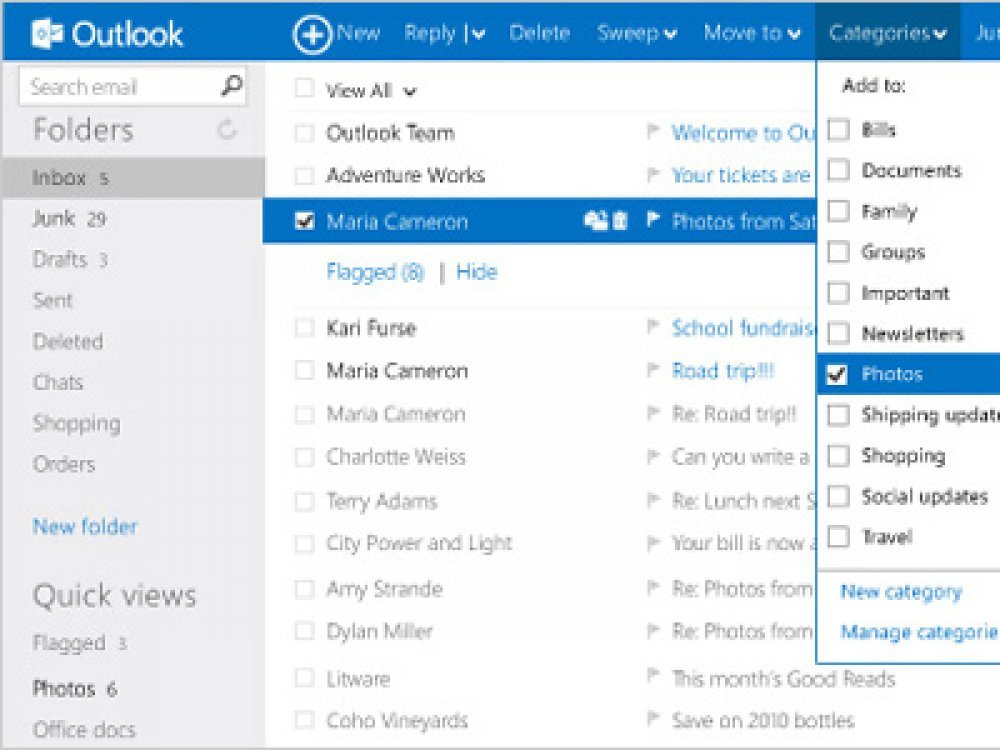This screenshot has height=750, width=1000.
Task: Tick the Family category checkbox
Action: 838,211
